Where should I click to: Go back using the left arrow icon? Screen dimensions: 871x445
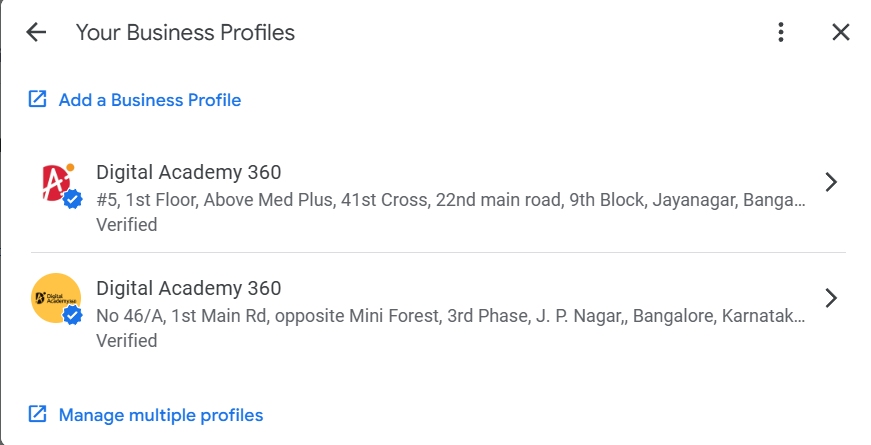36,32
